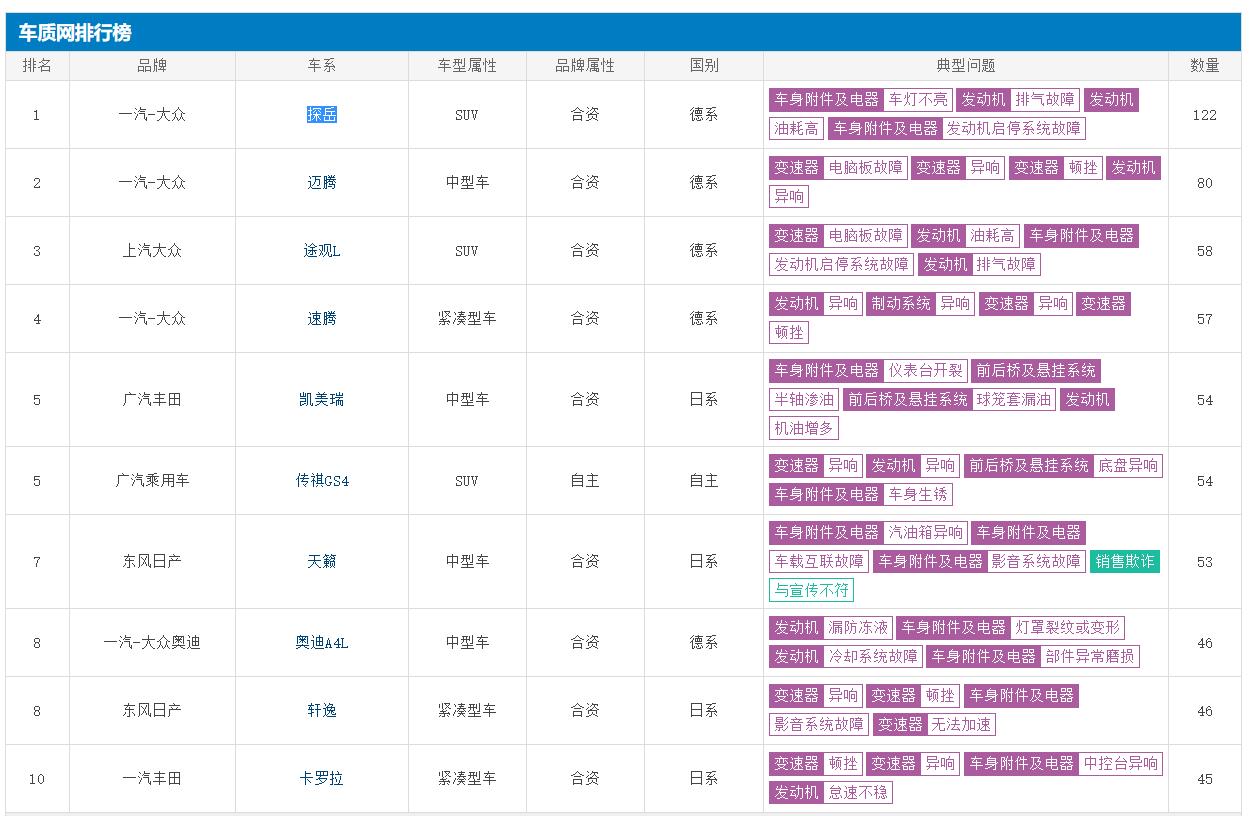Viewport: 1257px width, 816px height.
Task: Select the 中控台异响 problem tag
Action: 1120,764
